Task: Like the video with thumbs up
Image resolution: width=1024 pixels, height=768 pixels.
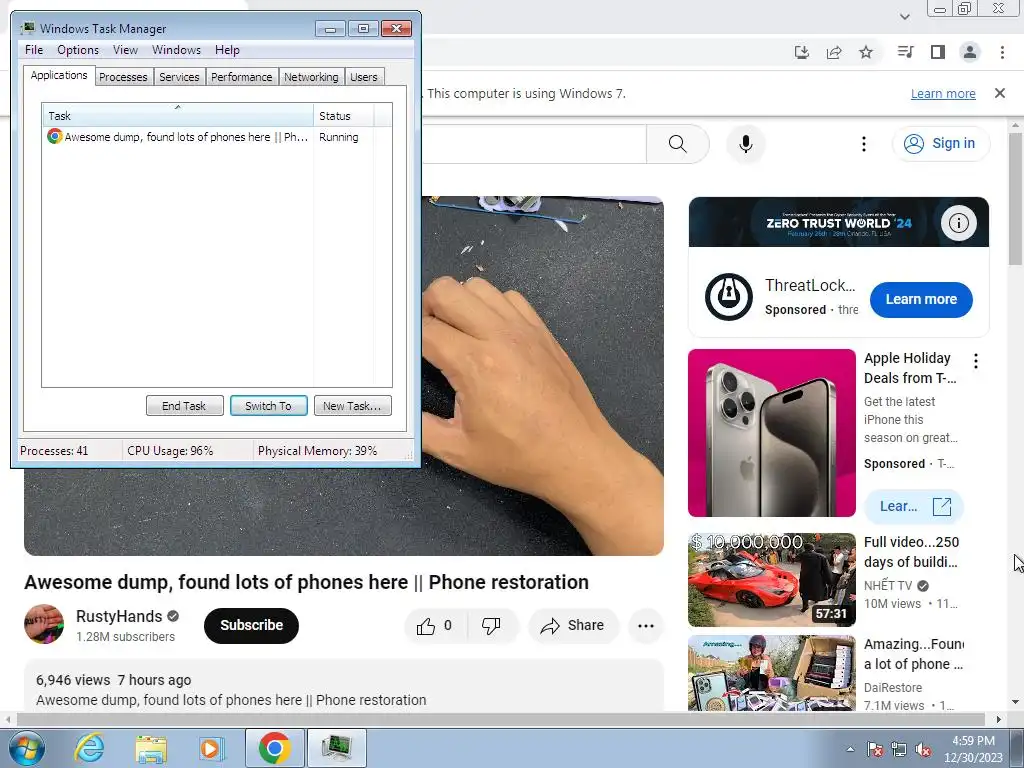Action: click(x=434, y=626)
